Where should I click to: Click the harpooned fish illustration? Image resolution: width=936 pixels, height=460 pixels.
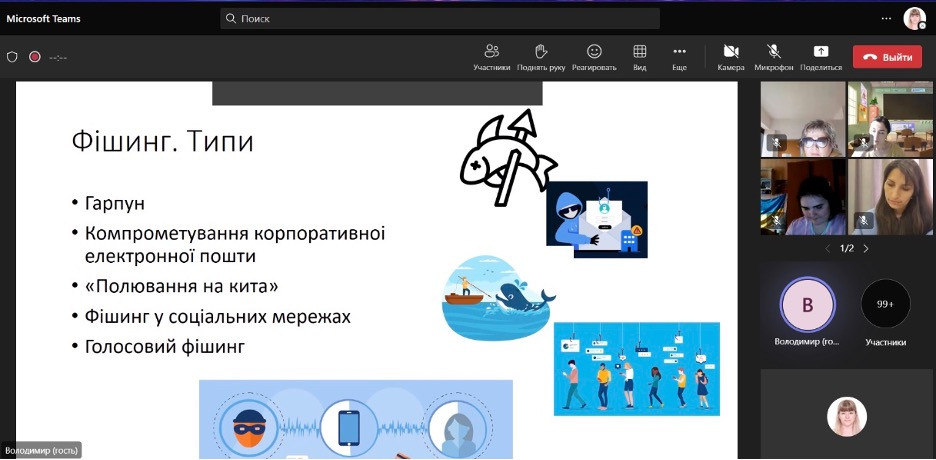point(507,156)
